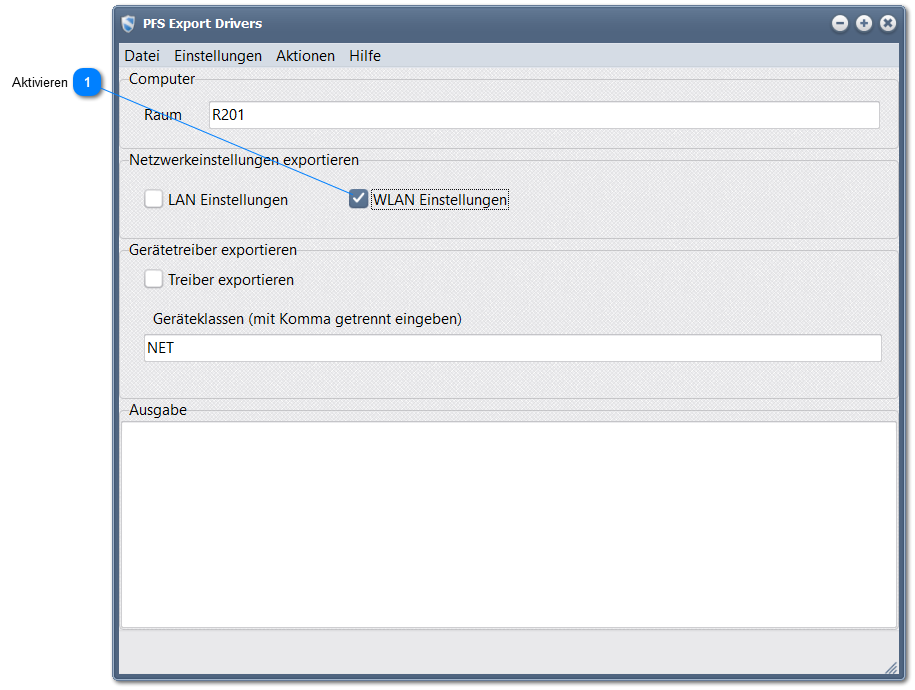Minimize the PFS Export Drivers window
The height and width of the screenshot is (690, 915).
[x=840, y=23]
